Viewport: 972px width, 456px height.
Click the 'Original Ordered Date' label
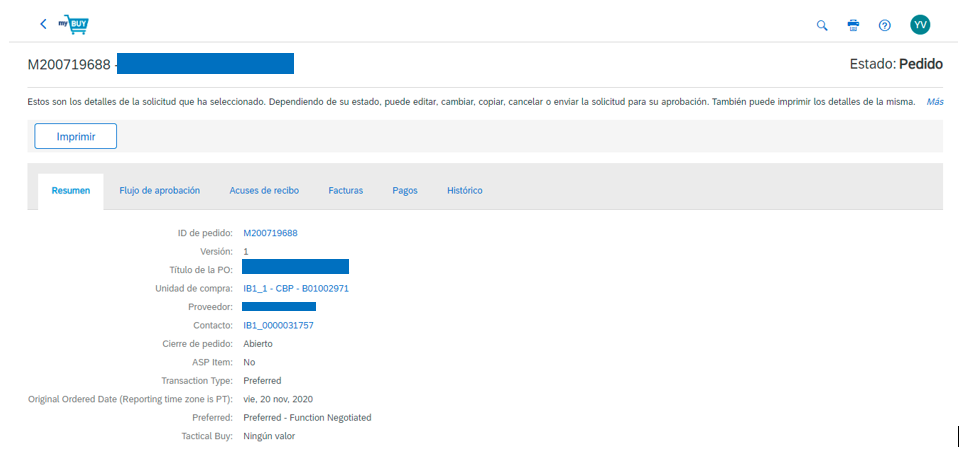pyautogui.click(x=131, y=399)
